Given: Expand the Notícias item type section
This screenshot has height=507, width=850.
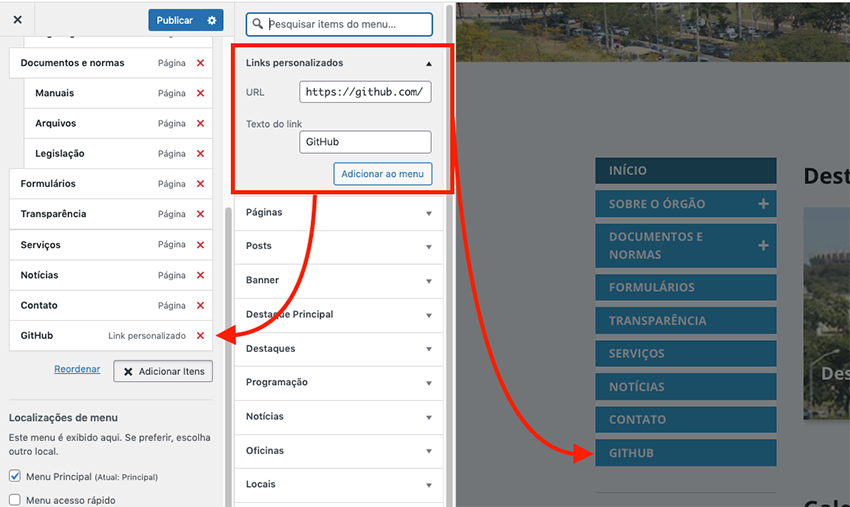Looking at the screenshot, I should point(339,417).
